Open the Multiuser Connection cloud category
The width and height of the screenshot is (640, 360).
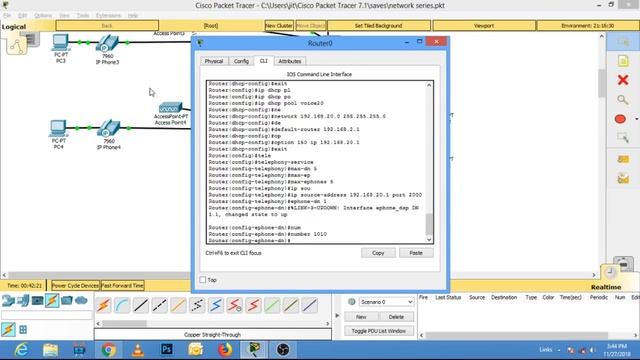coord(81,301)
